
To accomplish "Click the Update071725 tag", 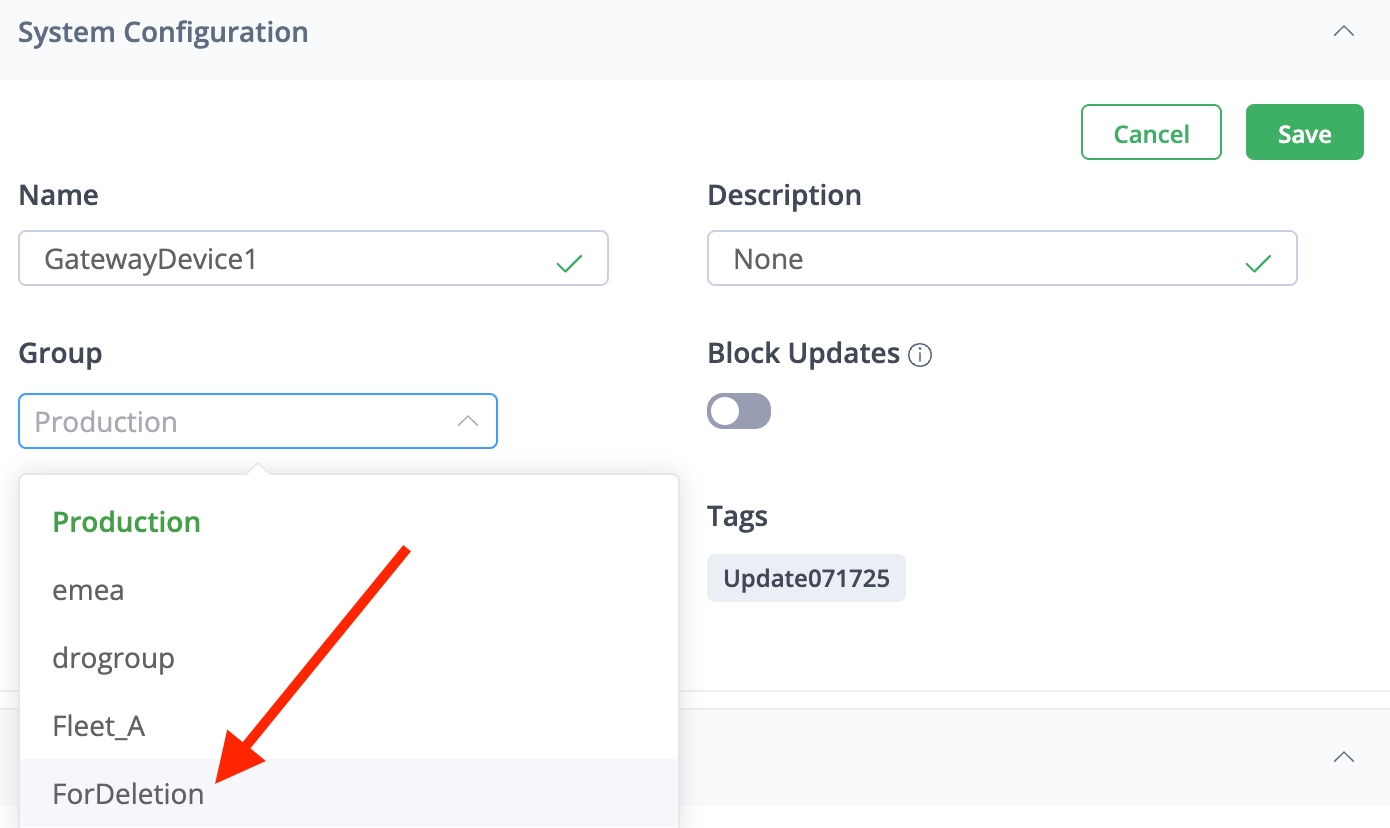I will coord(806,578).
